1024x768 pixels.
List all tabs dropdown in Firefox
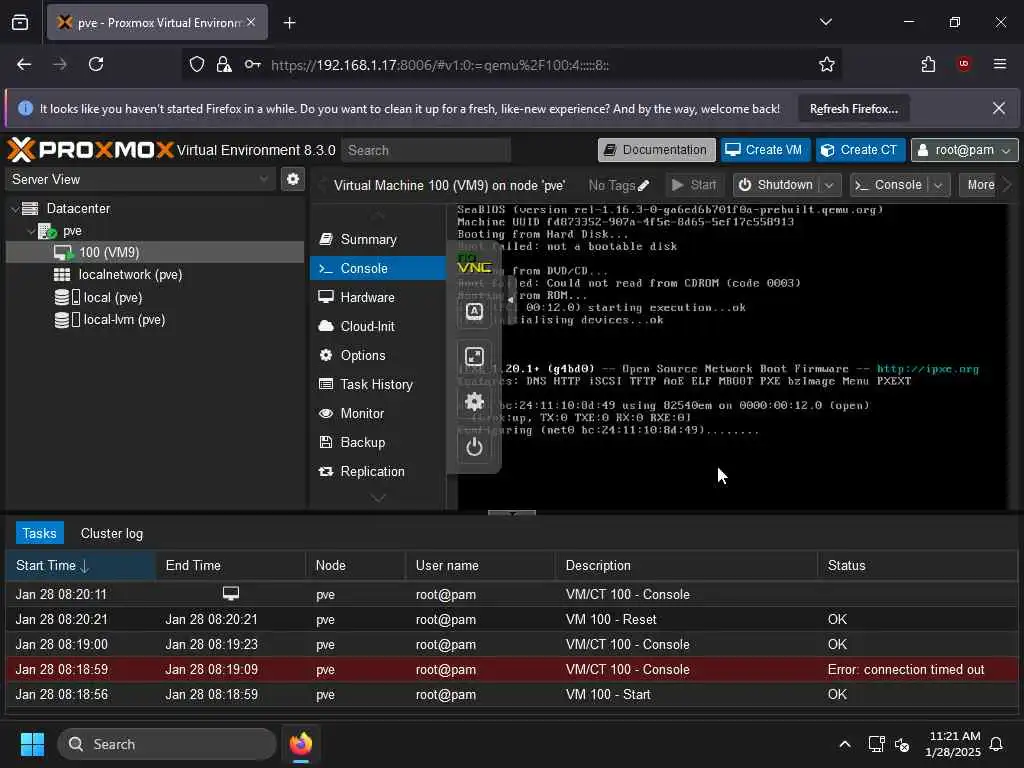(825, 22)
